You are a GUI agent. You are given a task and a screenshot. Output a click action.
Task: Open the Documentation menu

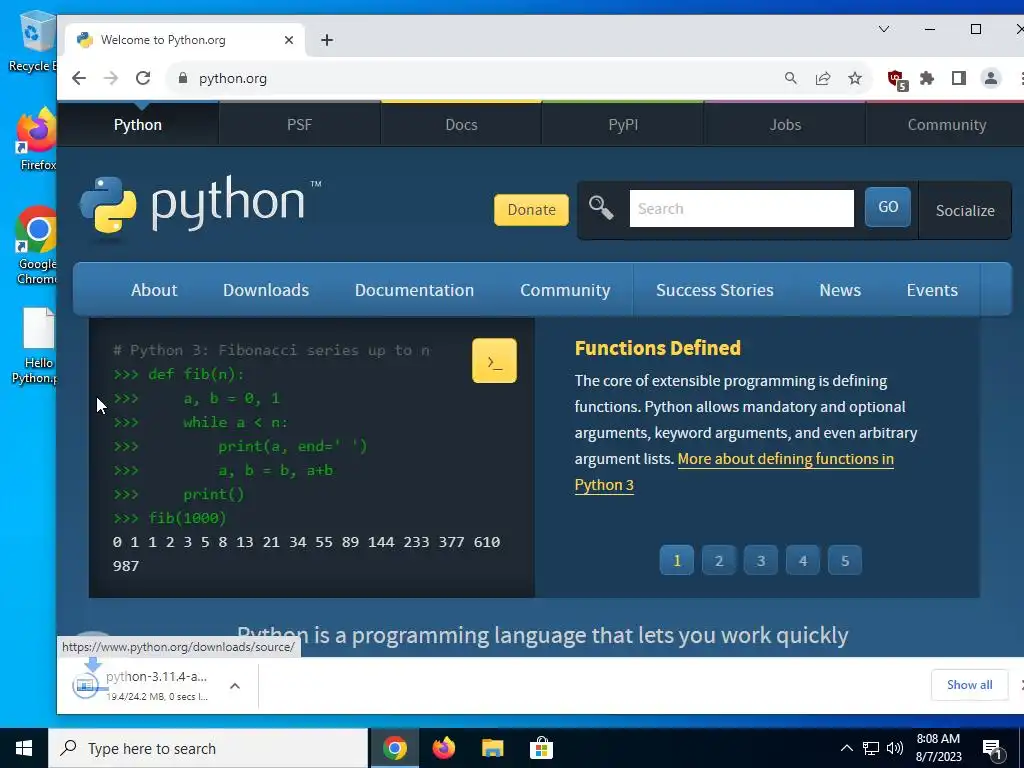414,290
